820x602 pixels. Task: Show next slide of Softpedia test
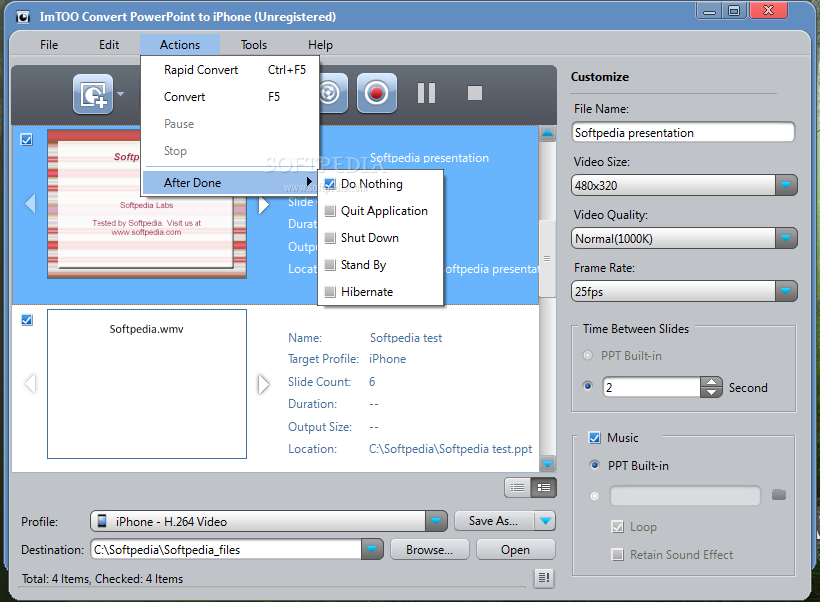(264, 384)
